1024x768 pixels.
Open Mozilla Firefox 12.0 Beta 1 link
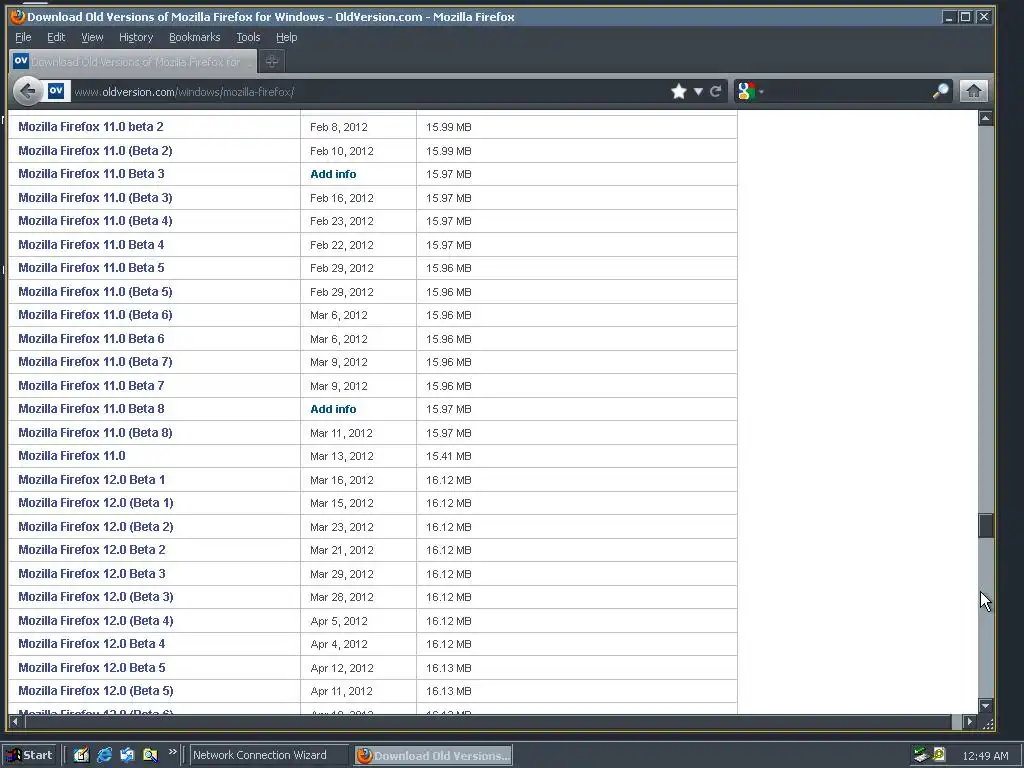[x=91, y=480]
